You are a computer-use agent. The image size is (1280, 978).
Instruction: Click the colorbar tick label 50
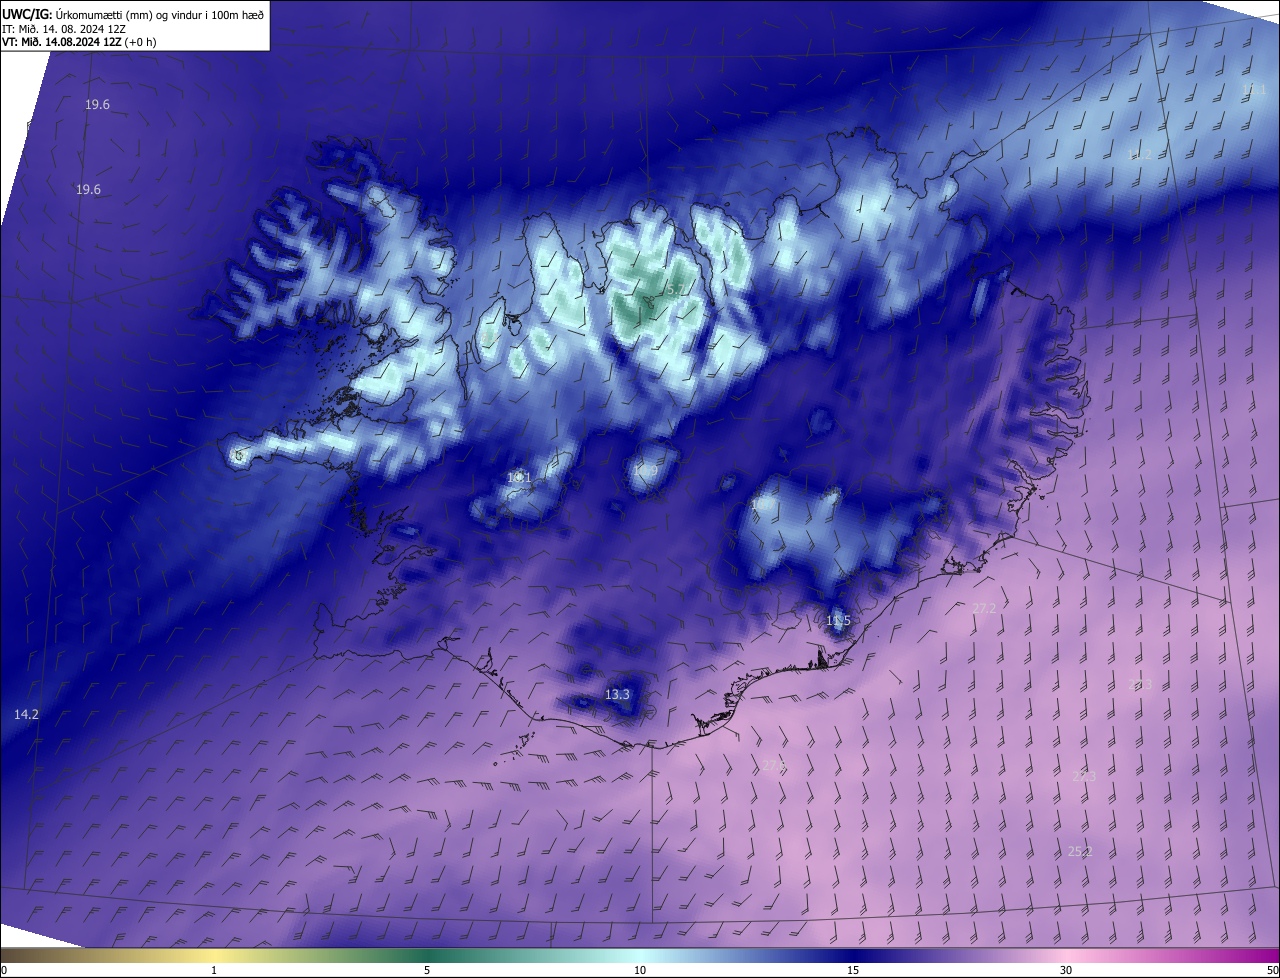tap(1272, 970)
